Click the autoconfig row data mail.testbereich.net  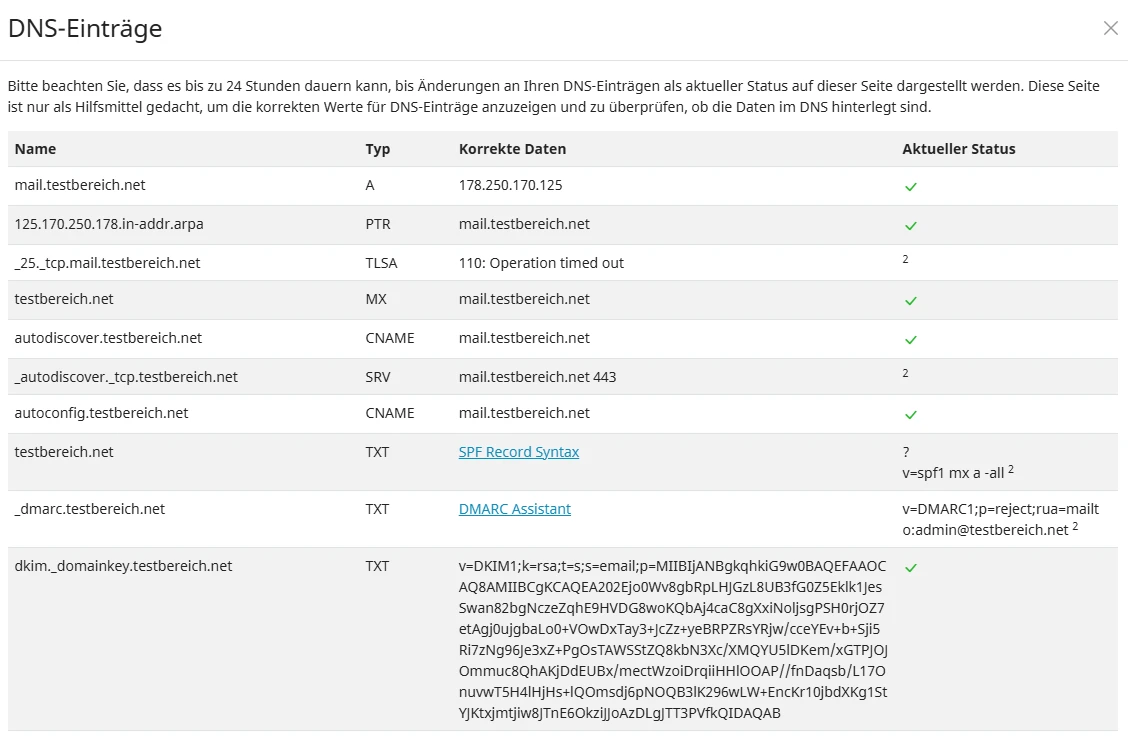pyautogui.click(x=524, y=412)
